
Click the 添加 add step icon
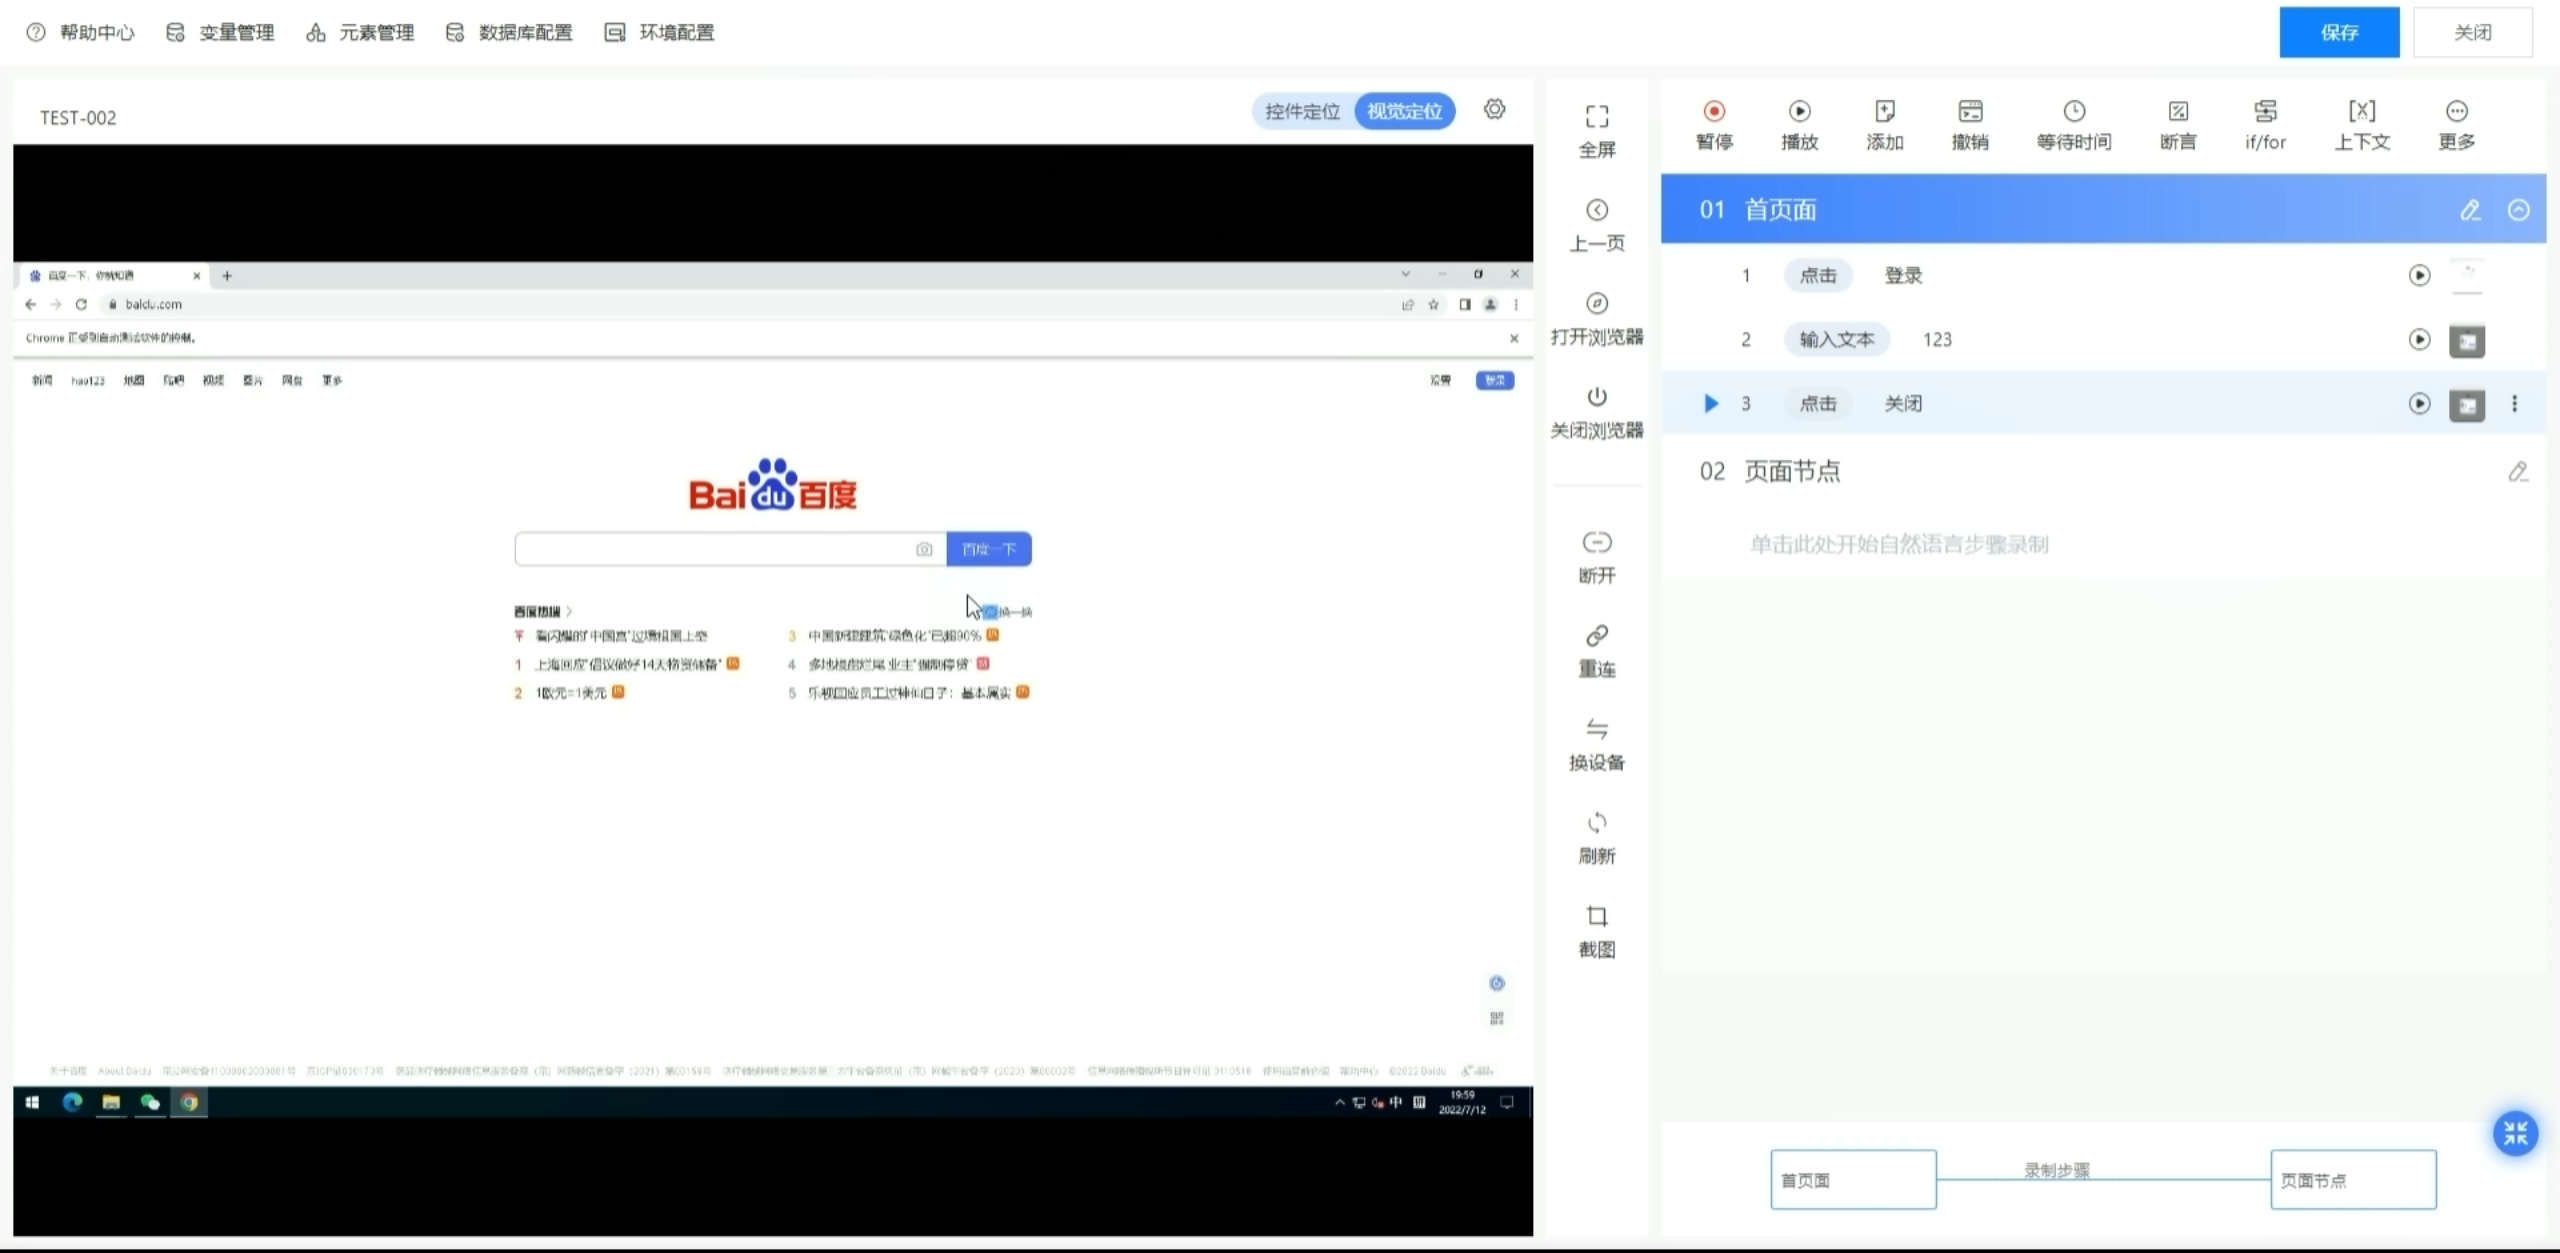1884,111
